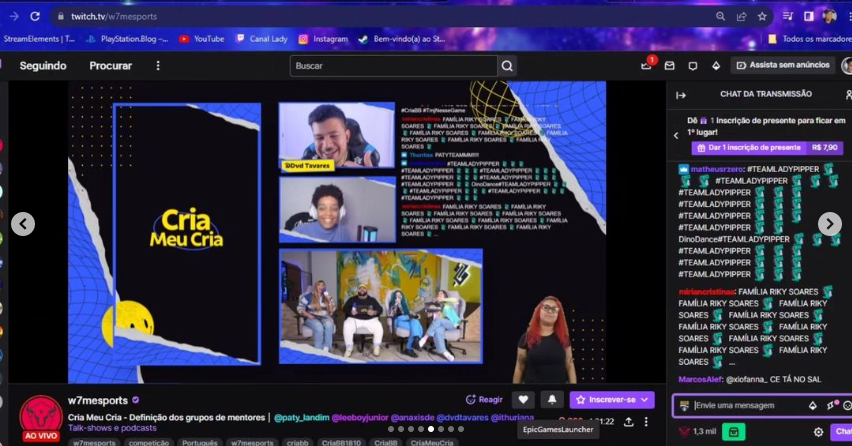
Task: Collapse the chat panel with arrow icon
Action: (681, 95)
